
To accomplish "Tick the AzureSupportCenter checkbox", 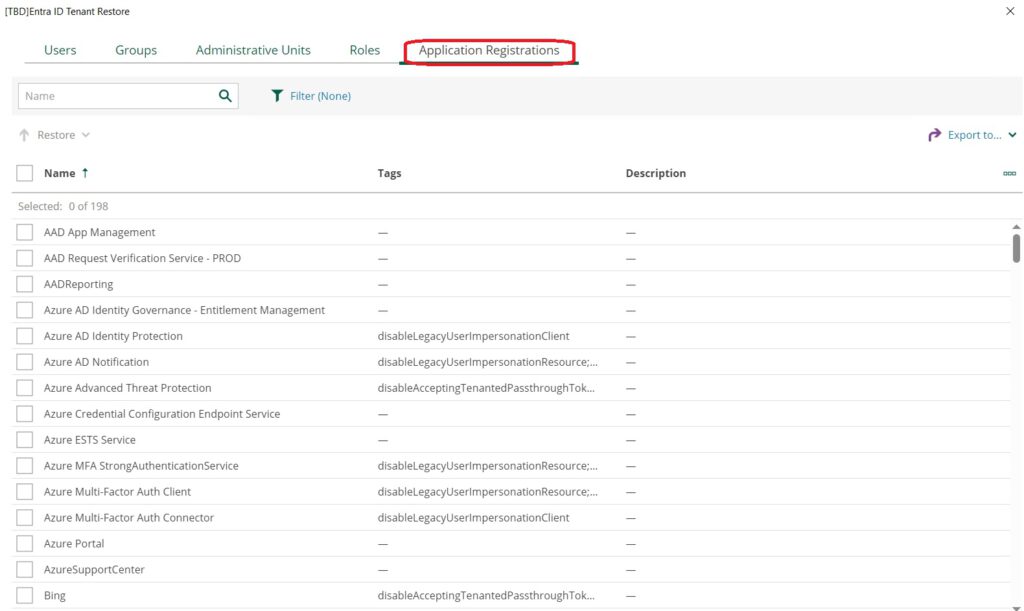I will tap(25, 569).
